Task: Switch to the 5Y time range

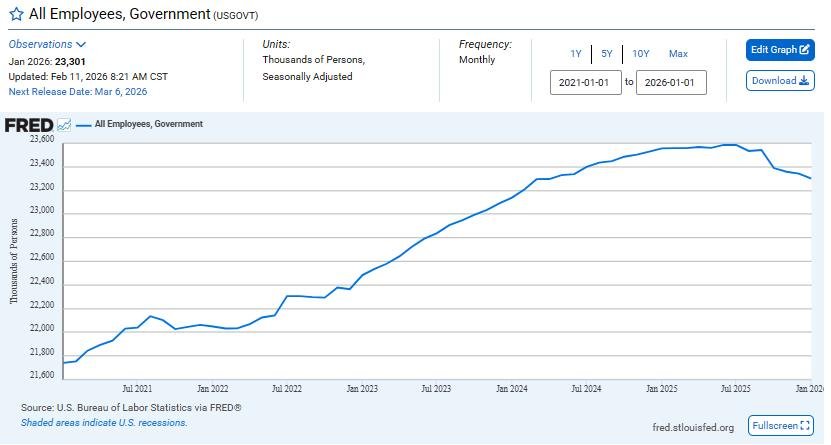Action: (x=607, y=54)
